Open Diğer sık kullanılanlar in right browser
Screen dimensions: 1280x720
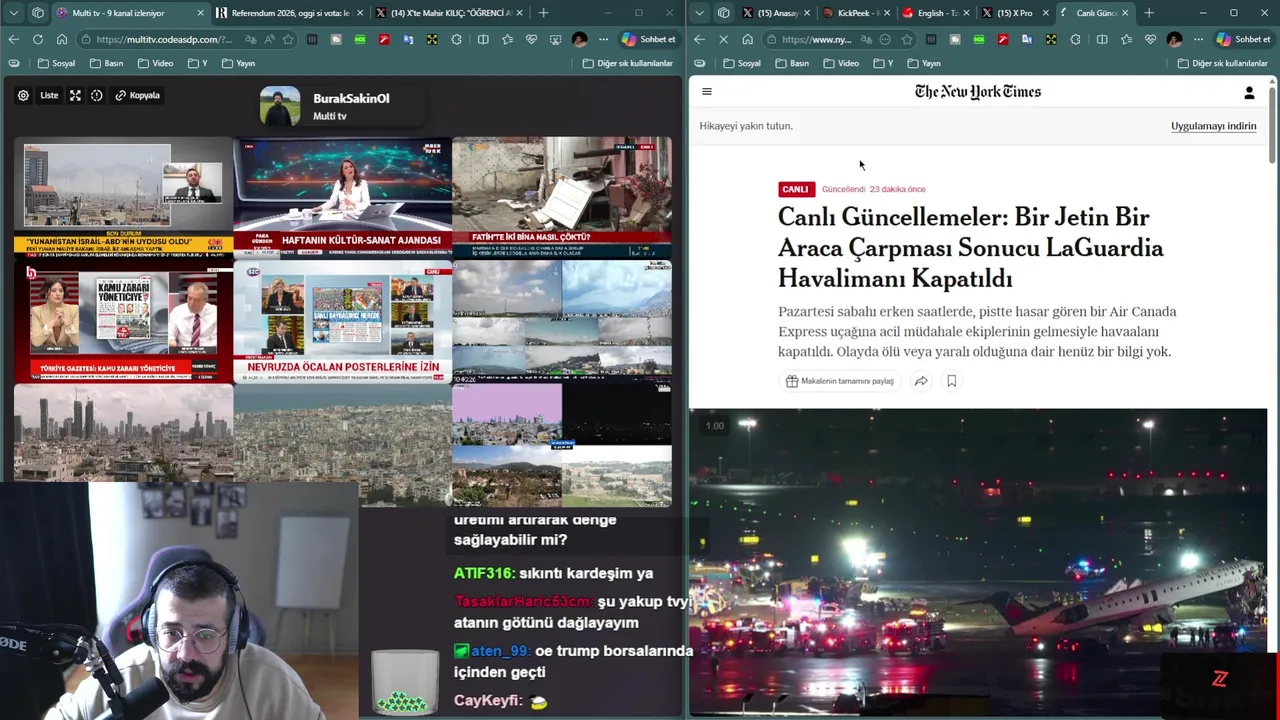[1223, 63]
